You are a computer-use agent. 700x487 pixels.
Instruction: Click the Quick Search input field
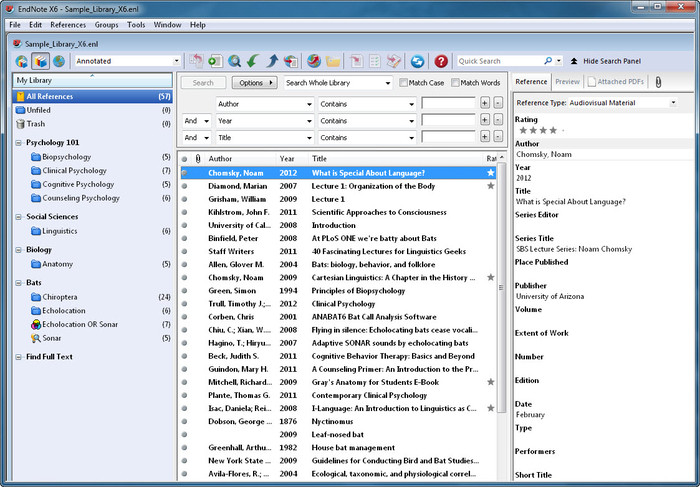pyautogui.click(x=499, y=61)
